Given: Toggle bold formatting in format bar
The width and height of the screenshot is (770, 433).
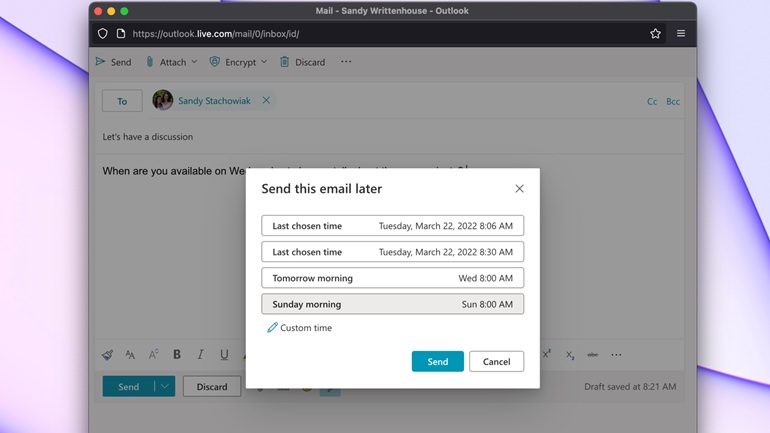Looking at the screenshot, I should (x=177, y=355).
